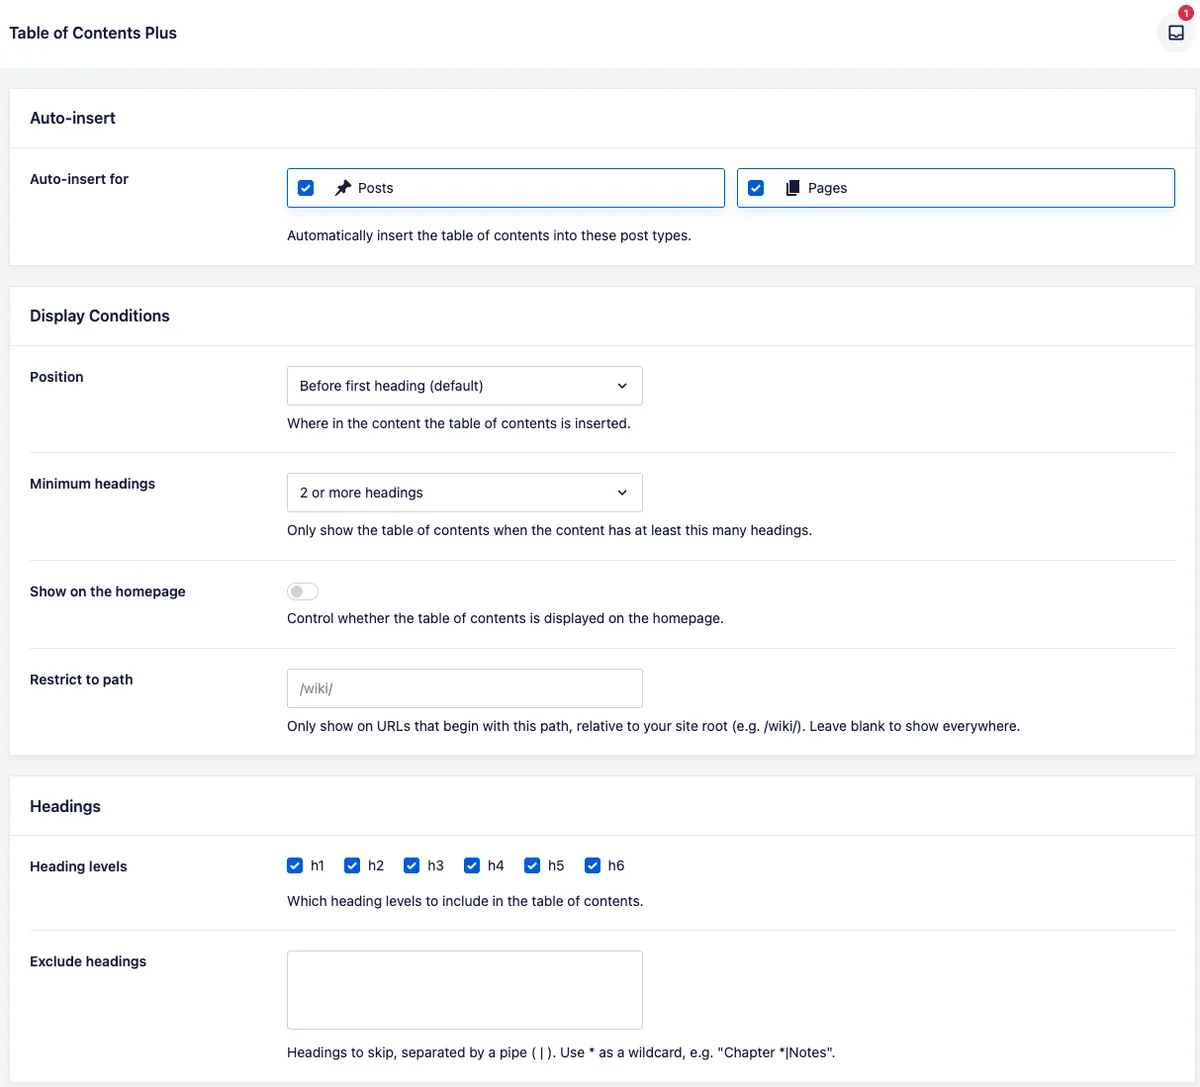The width and height of the screenshot is (1200, 1087).
Task: Click the 'Show on the homepage' label
Action: pyautogui.click(x=108, y=591)
